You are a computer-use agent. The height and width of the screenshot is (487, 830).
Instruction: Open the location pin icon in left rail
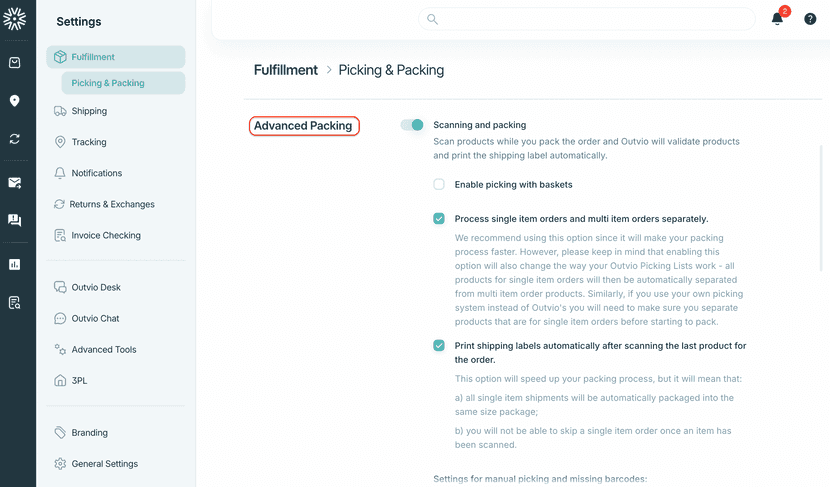(15, 101)
